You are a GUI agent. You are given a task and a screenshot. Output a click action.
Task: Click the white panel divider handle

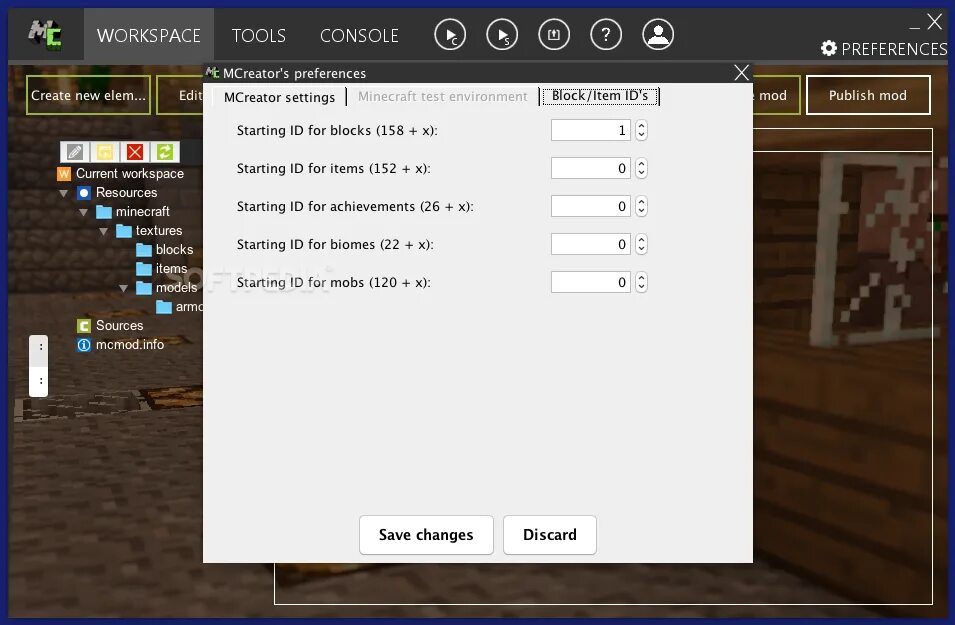click(38, 365)
